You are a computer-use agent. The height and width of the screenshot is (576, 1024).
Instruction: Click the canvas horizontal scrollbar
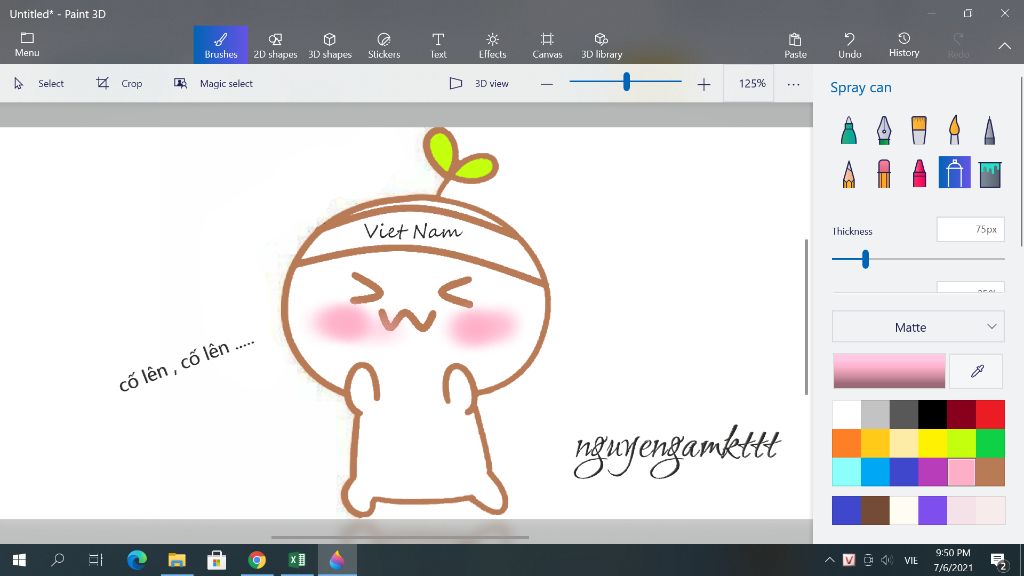coord(400,537)
